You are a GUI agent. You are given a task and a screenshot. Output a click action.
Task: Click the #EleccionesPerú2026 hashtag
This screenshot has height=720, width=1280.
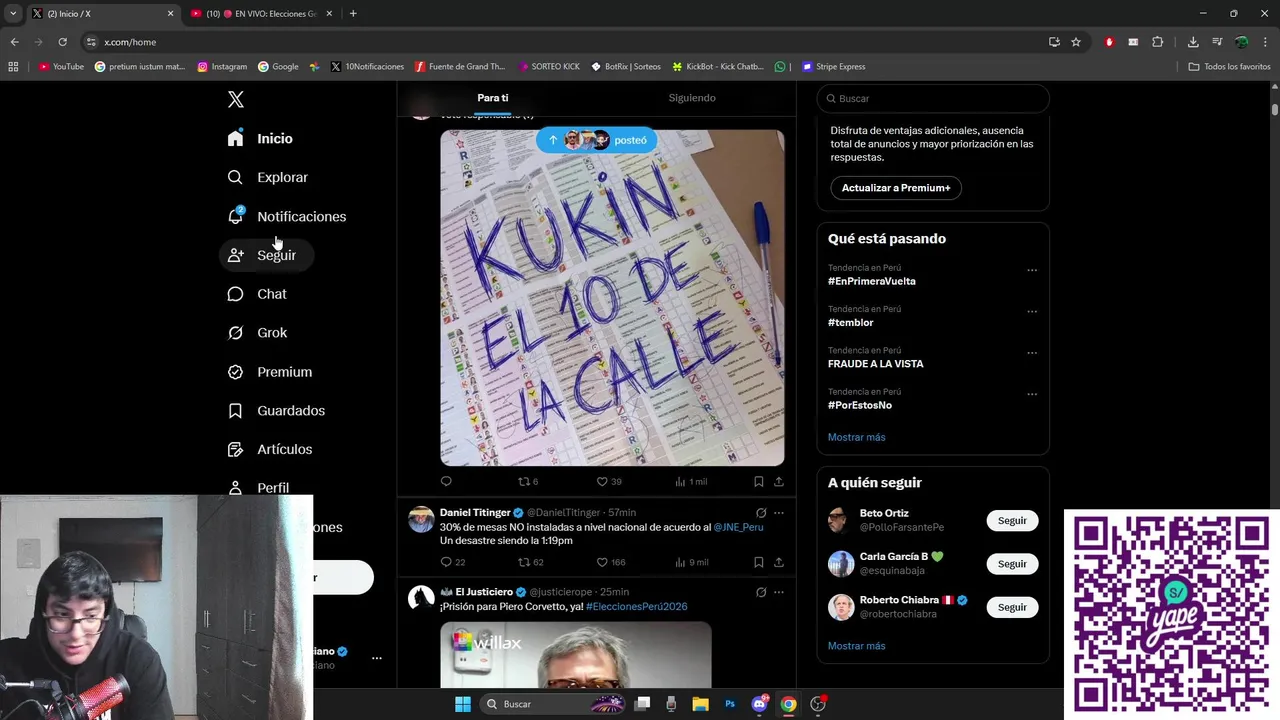637,607
